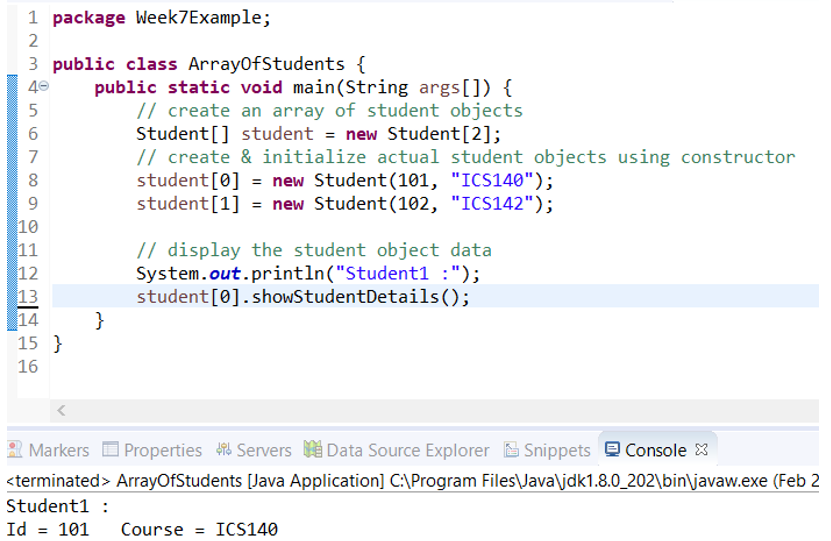Click the blue range indicator beside line 10
Screen dimensions: 831x541
12,227
